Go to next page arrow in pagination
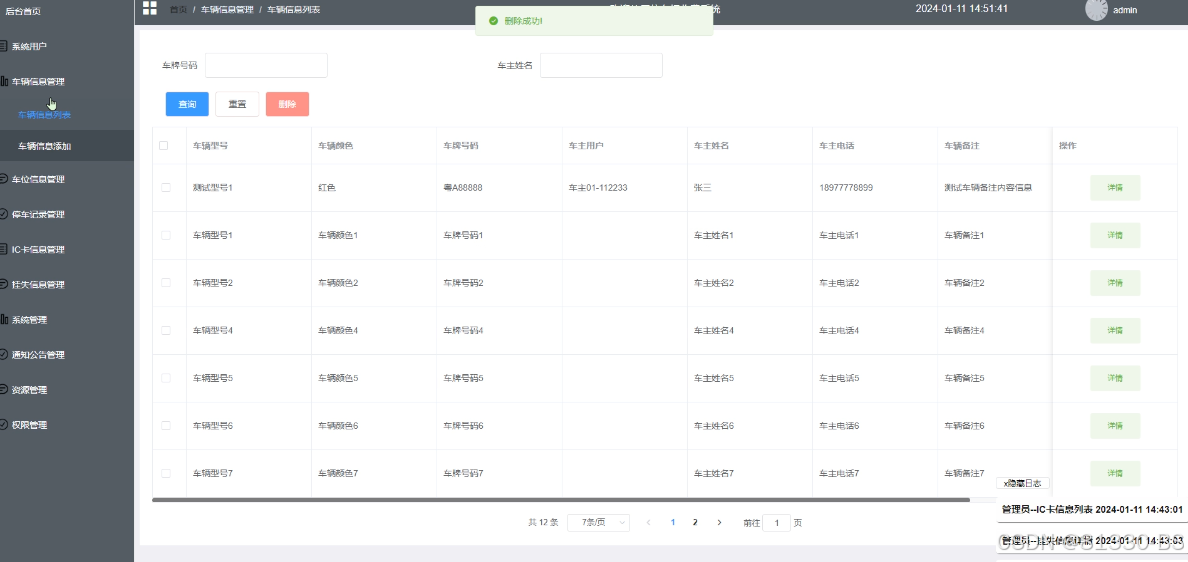The image size is (1188, 562). point(719,522)
